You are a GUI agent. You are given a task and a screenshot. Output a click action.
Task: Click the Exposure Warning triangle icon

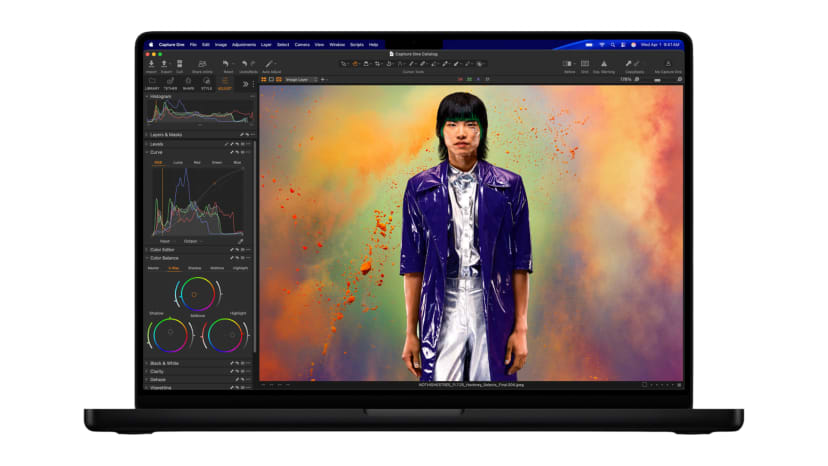(x=603, y=63)
